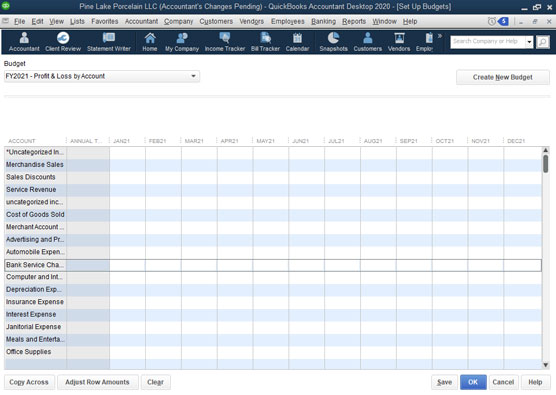
Task: Open the Banking menu
Action: coord(323,22)
